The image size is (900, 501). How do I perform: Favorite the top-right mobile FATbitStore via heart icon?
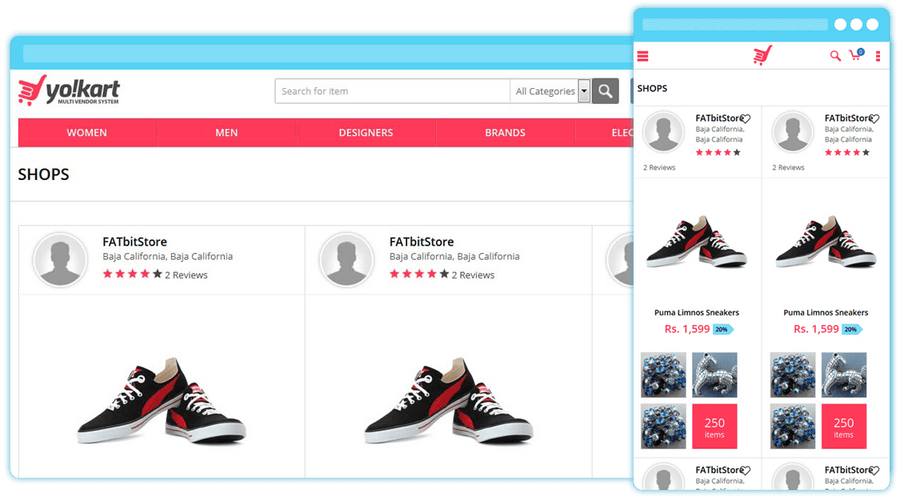[874, 119]
